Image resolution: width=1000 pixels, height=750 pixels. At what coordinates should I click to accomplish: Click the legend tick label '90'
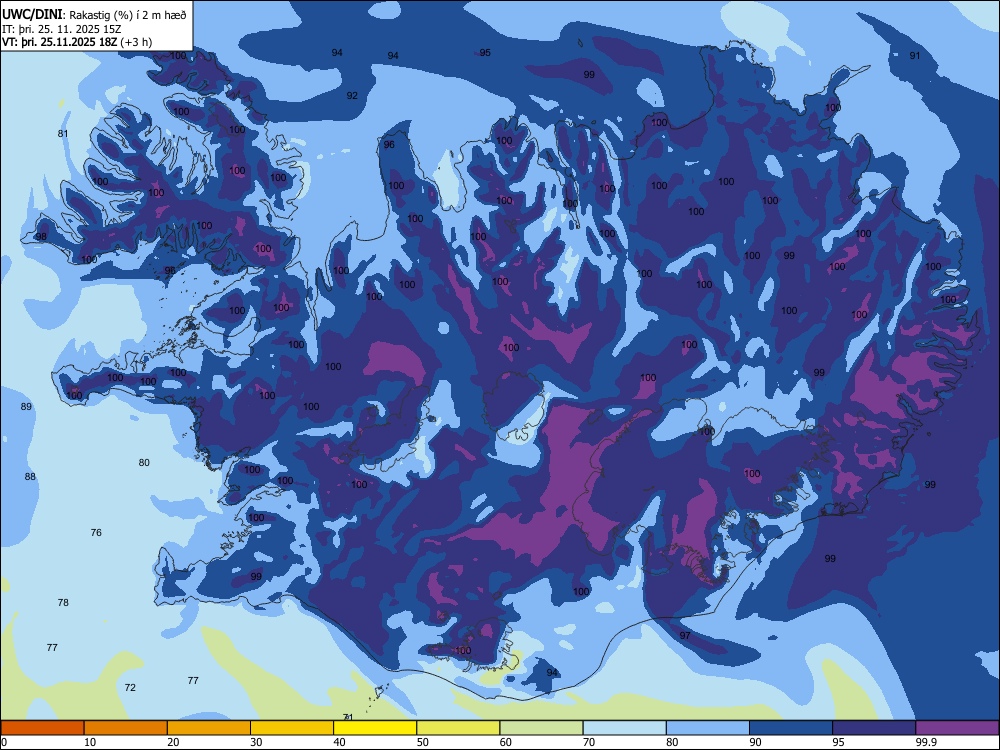coord(755,742)
